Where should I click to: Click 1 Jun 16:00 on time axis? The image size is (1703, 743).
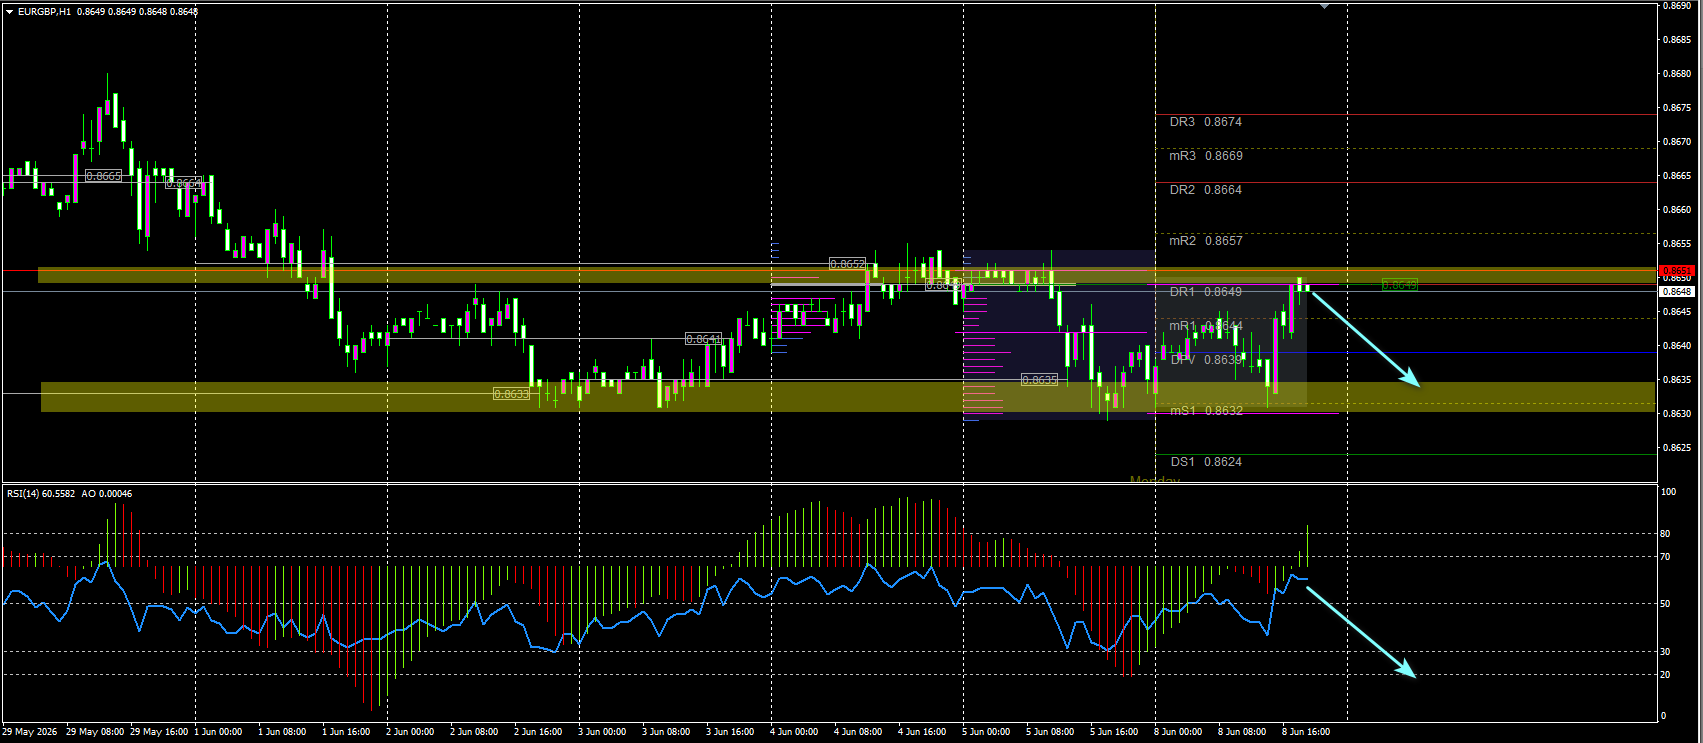coord(346,732)
